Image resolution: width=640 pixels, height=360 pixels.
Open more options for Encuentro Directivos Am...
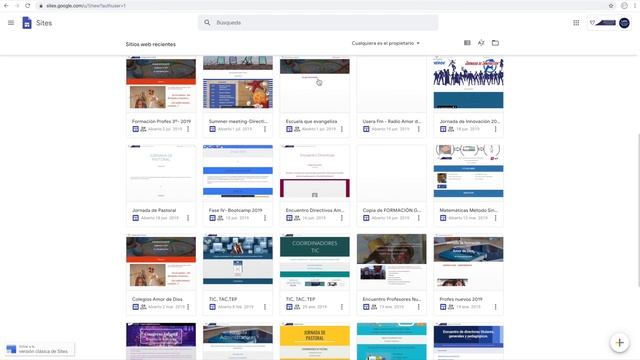[342, 218]
